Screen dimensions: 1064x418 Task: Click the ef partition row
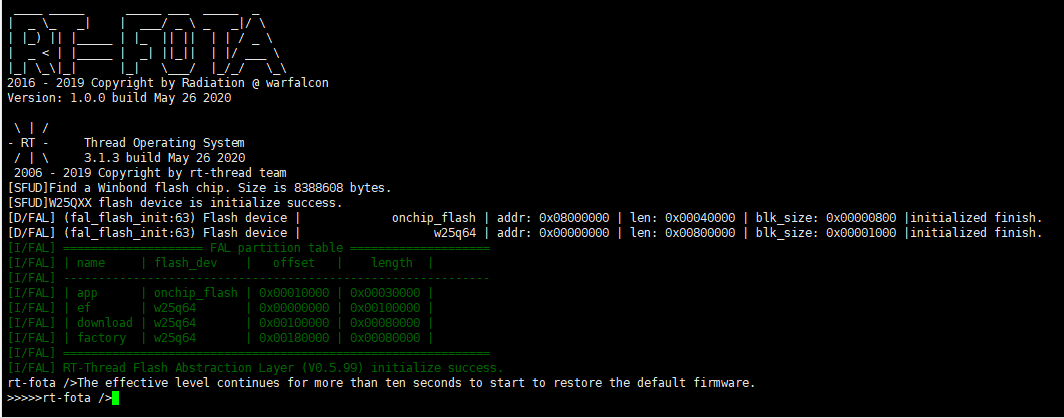(x=221, y=308)
